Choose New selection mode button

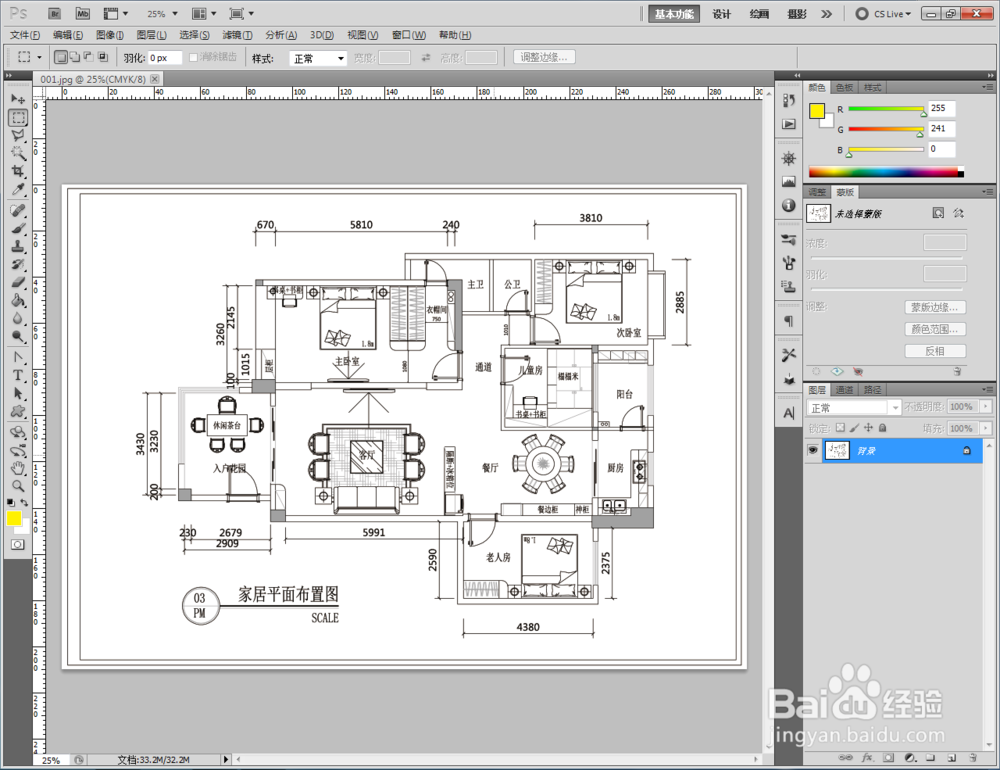coord(61,57)
